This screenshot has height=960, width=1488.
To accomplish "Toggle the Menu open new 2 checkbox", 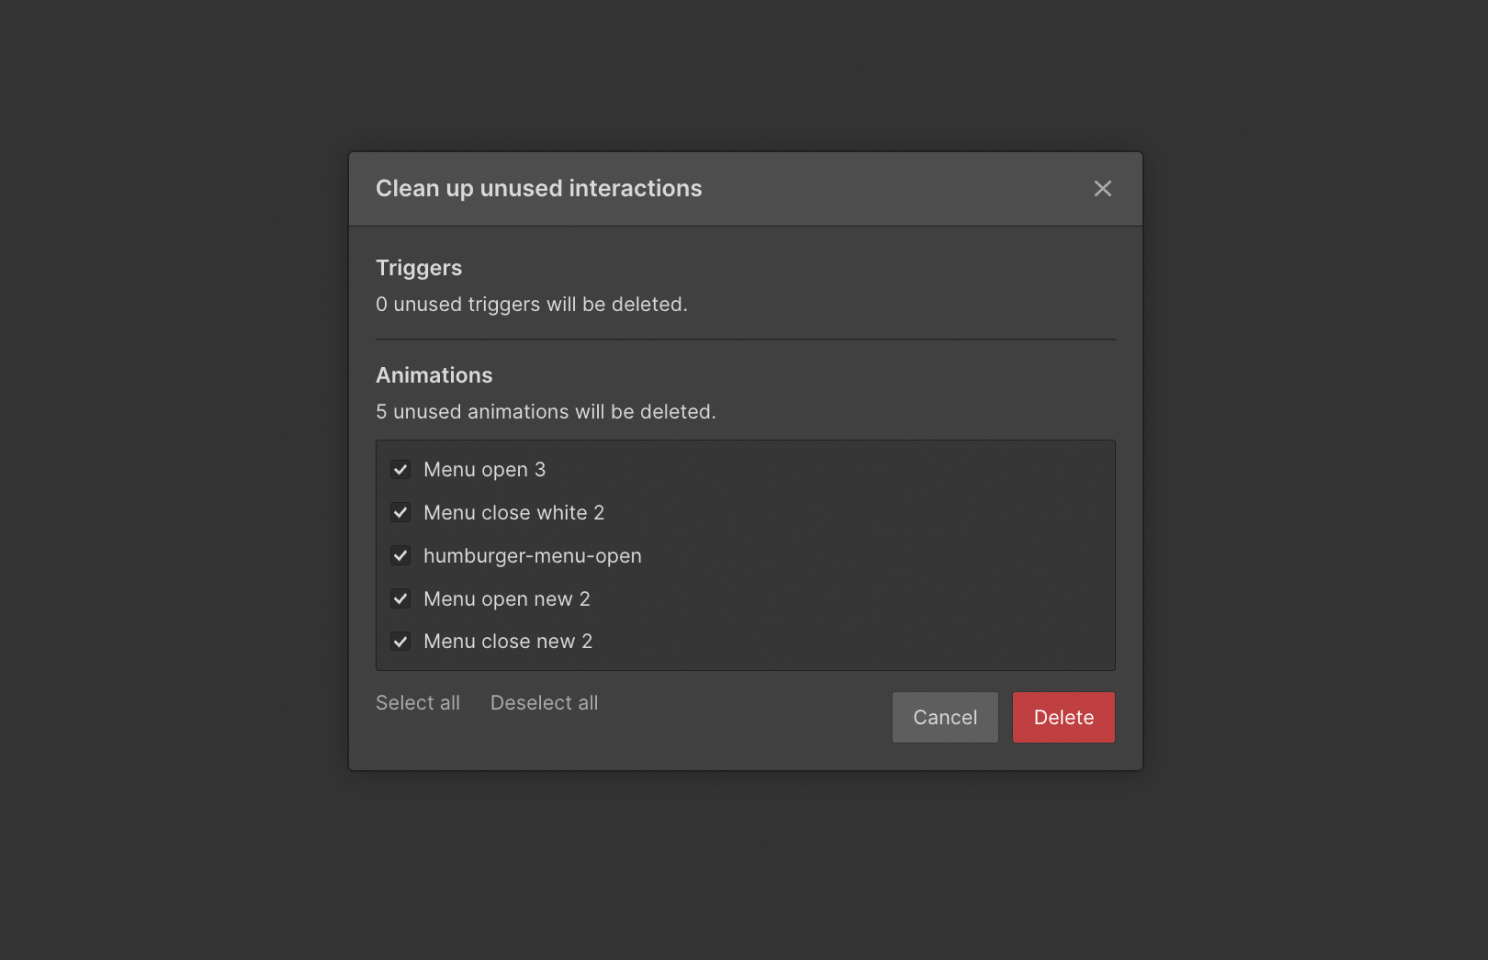I will coord(400,598).
